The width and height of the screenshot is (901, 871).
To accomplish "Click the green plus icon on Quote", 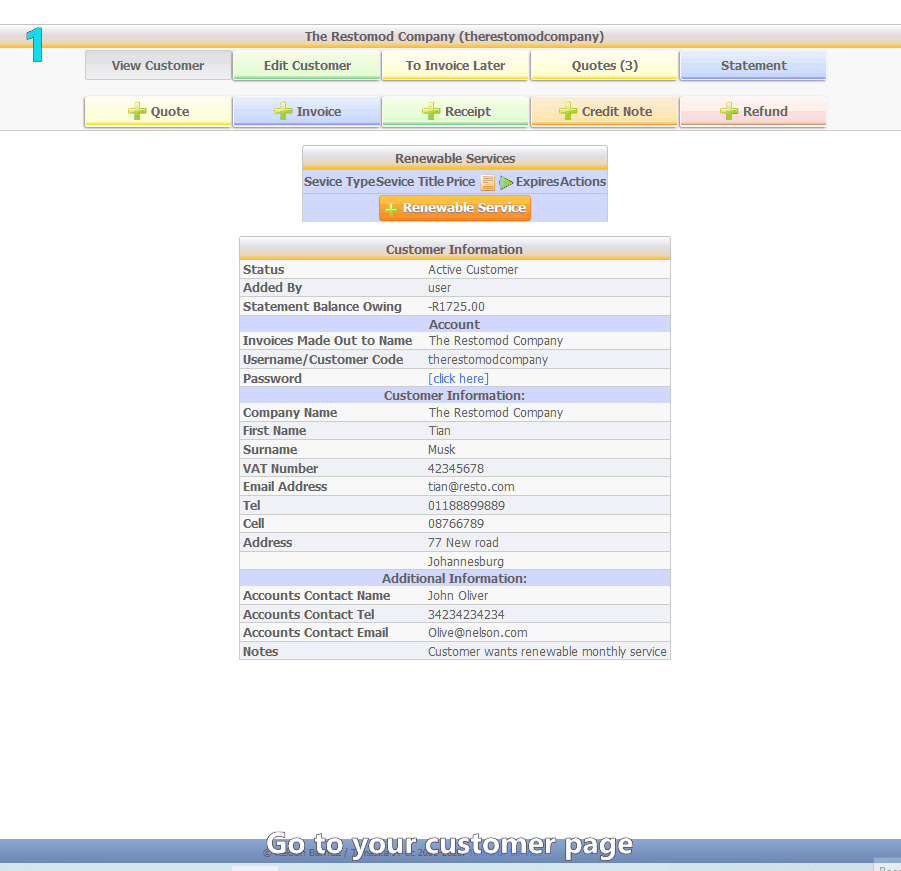I will point(137,111).
